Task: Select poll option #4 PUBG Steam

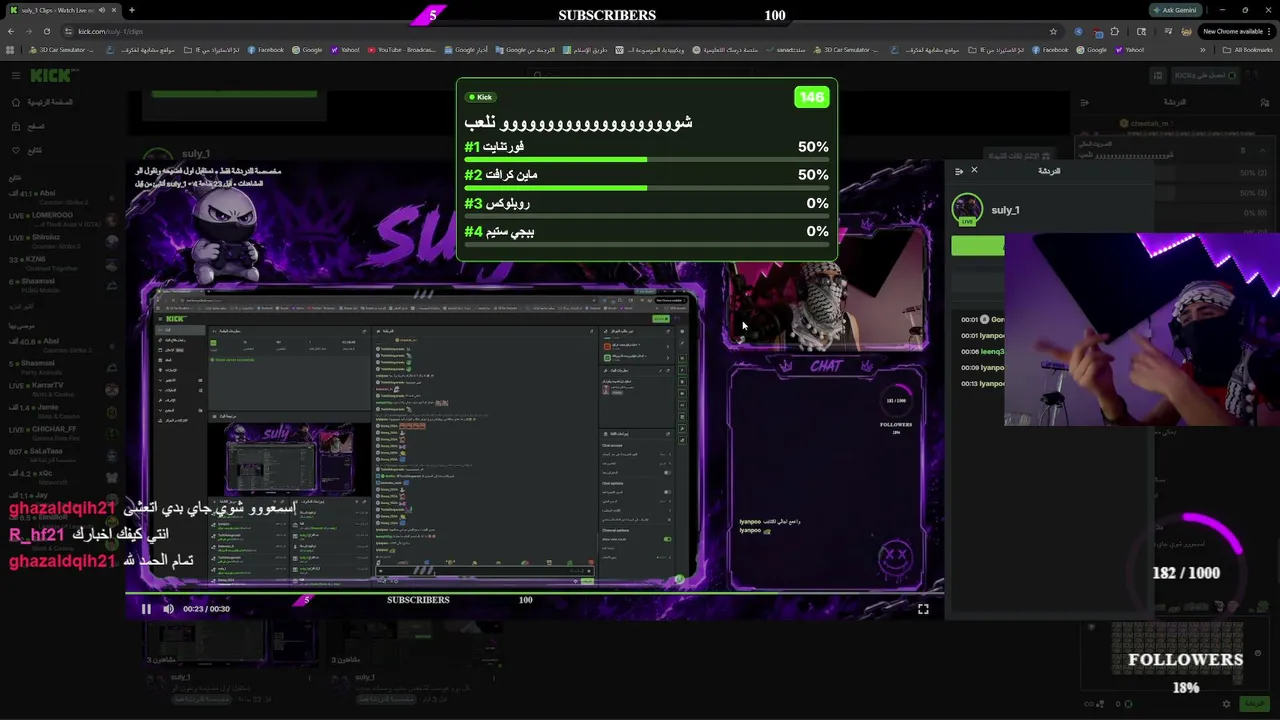Action: pos(646,234)
